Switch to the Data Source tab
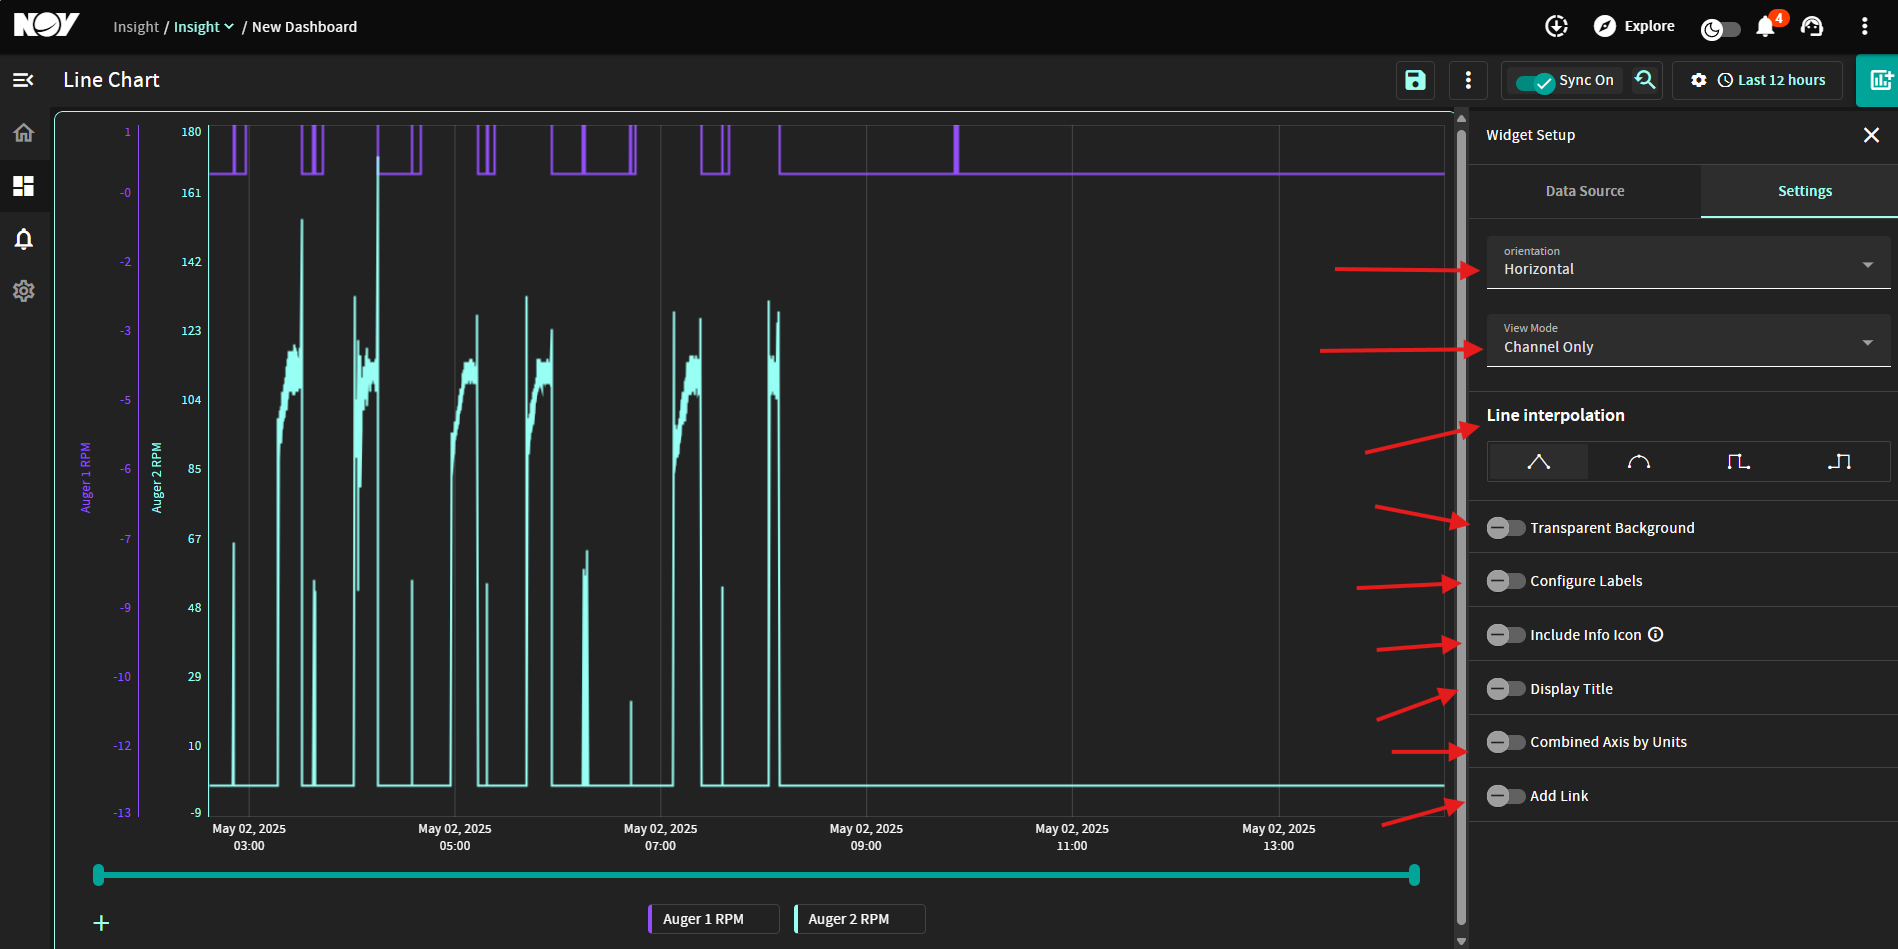This screenshot has height=949, width=1898. click(x=1585, y=191)
